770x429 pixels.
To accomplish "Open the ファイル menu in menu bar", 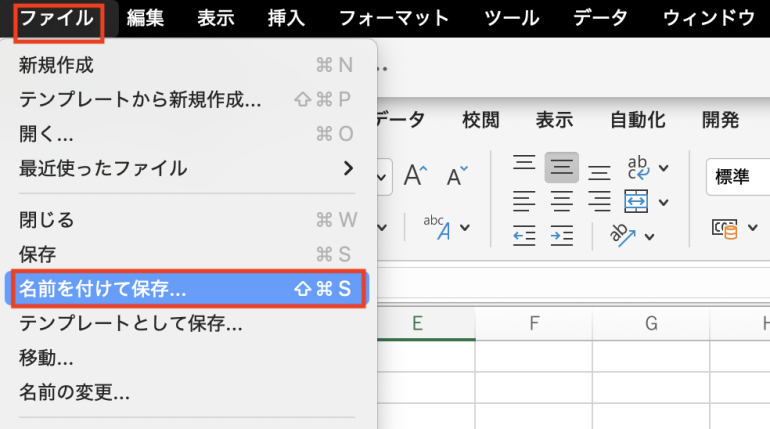I will click(x=57, y=19).
